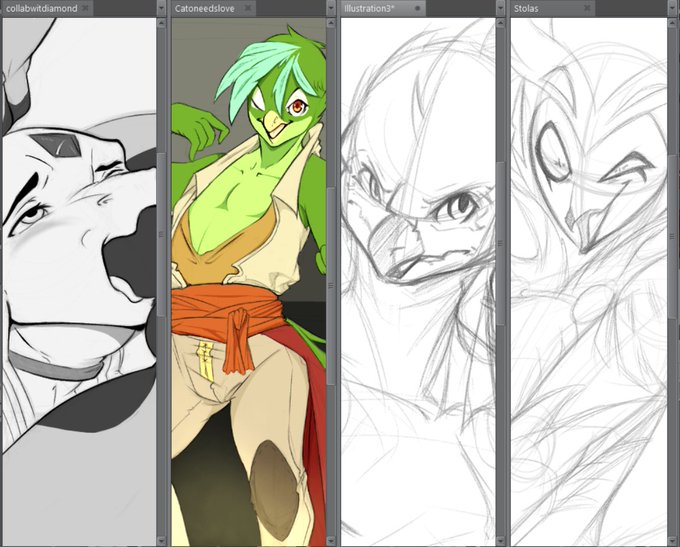This screenshot has height=547, width=680.
Task: Click the scroll-up arrow of the Illustration3* canvas
Action: pos(500,23)
